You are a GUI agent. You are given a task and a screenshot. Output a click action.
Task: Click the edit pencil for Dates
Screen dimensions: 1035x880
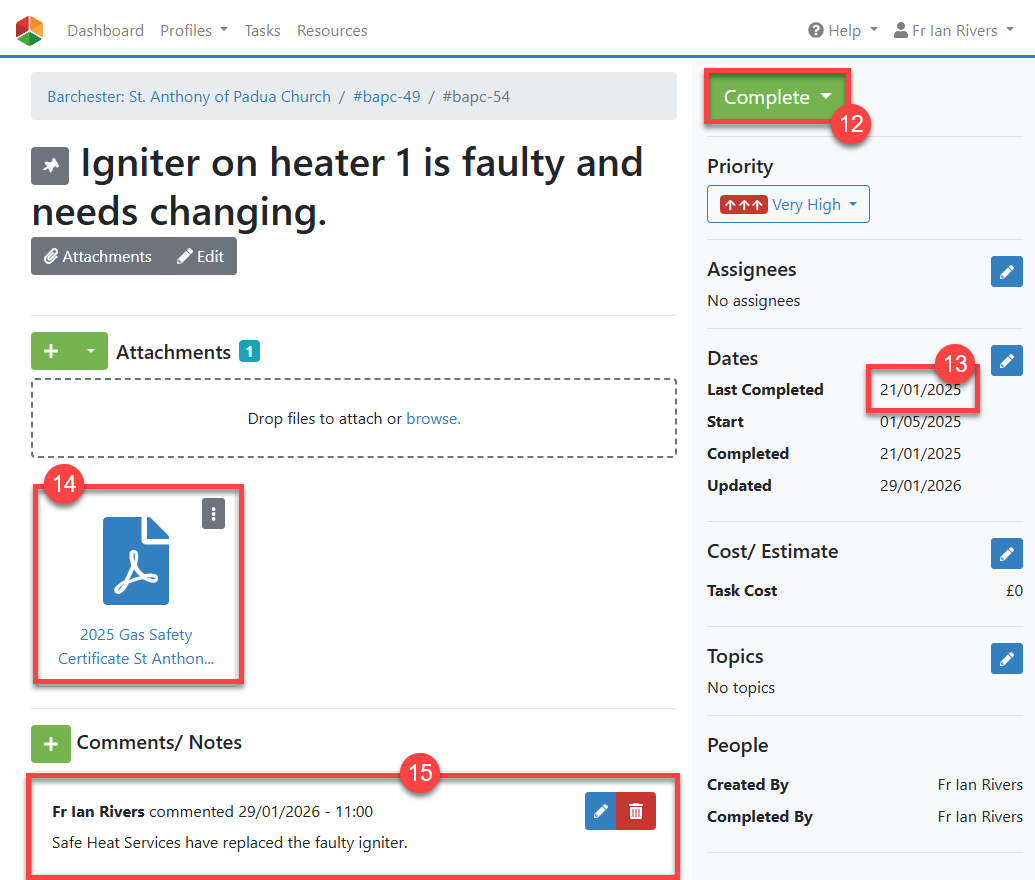[1006, 360]
